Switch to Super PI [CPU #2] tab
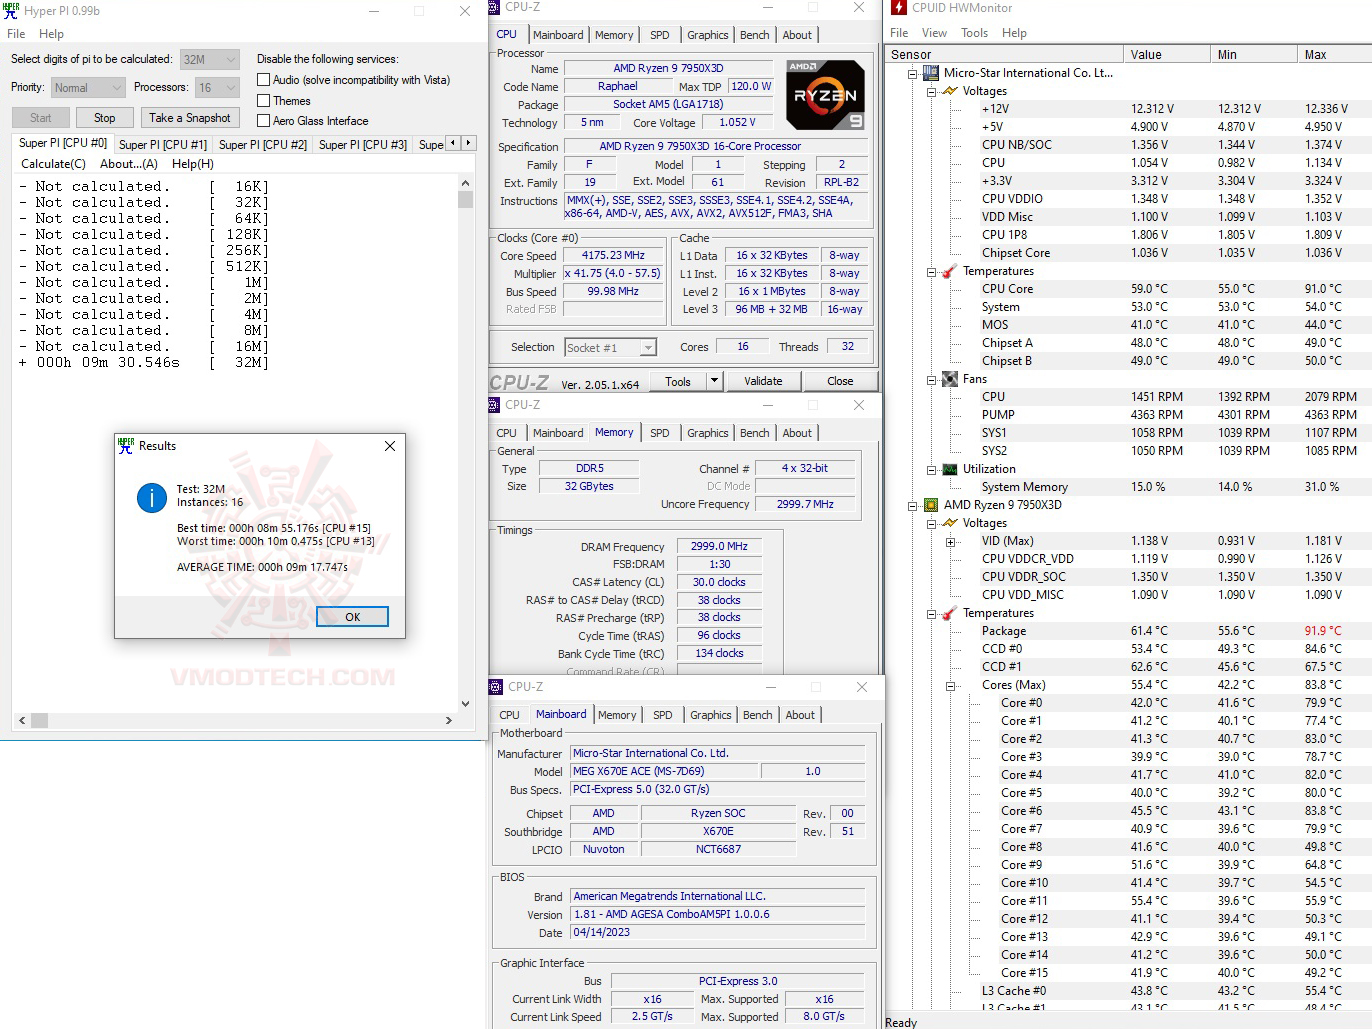This screenshot has height=1029, width=1372. tap(263, 145)
